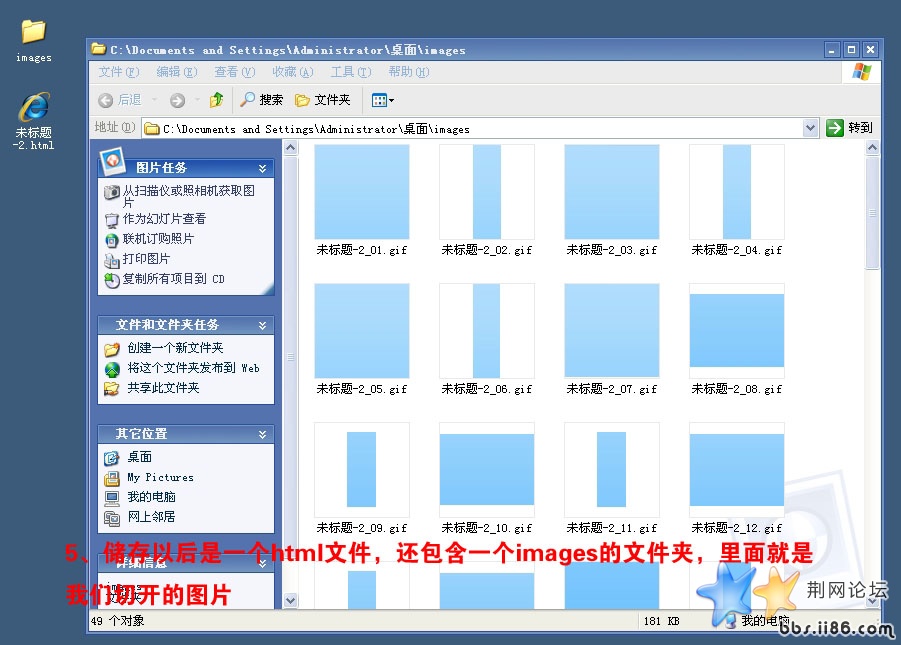Image resolution: width=901 pixels, height=645 pixels.
Task: Click the Go (转到) button
Action: pyautogui.click(x=849, y=128)
